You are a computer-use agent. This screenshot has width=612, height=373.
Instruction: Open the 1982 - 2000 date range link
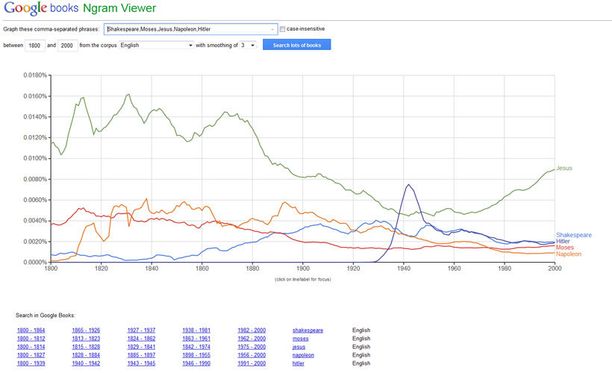pyautogui.click(x=251, y=330)
